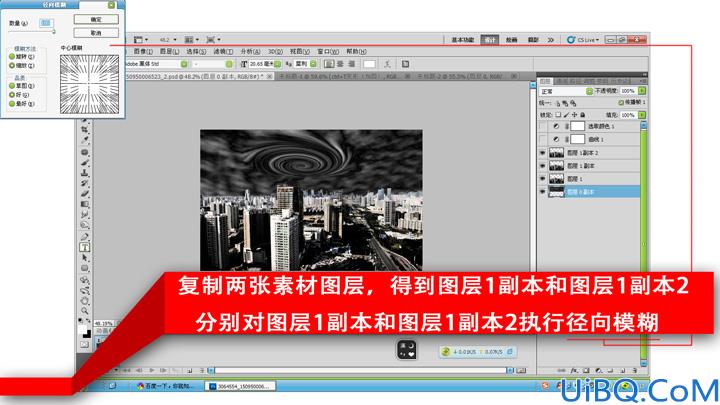Switch to 绘画 workspace
720x405 pixels.
pos(511,40)
